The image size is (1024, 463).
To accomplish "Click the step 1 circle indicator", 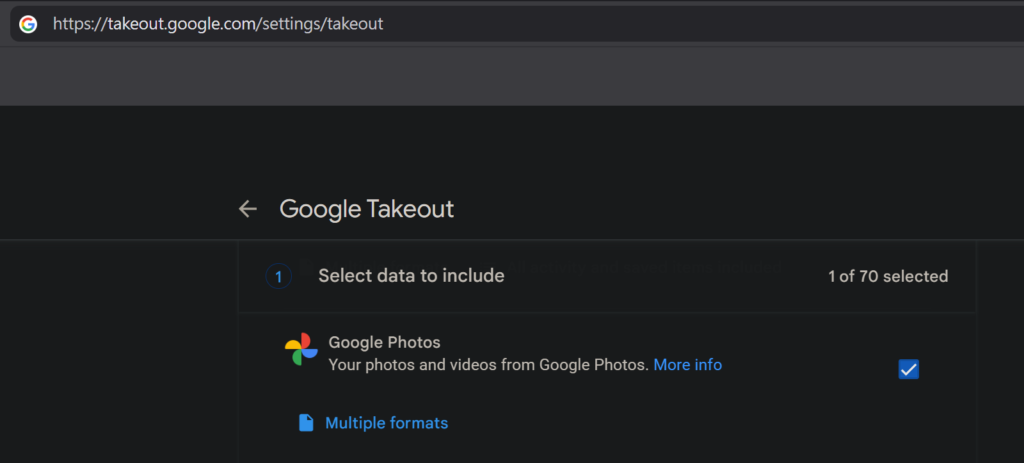I will 278,277.
